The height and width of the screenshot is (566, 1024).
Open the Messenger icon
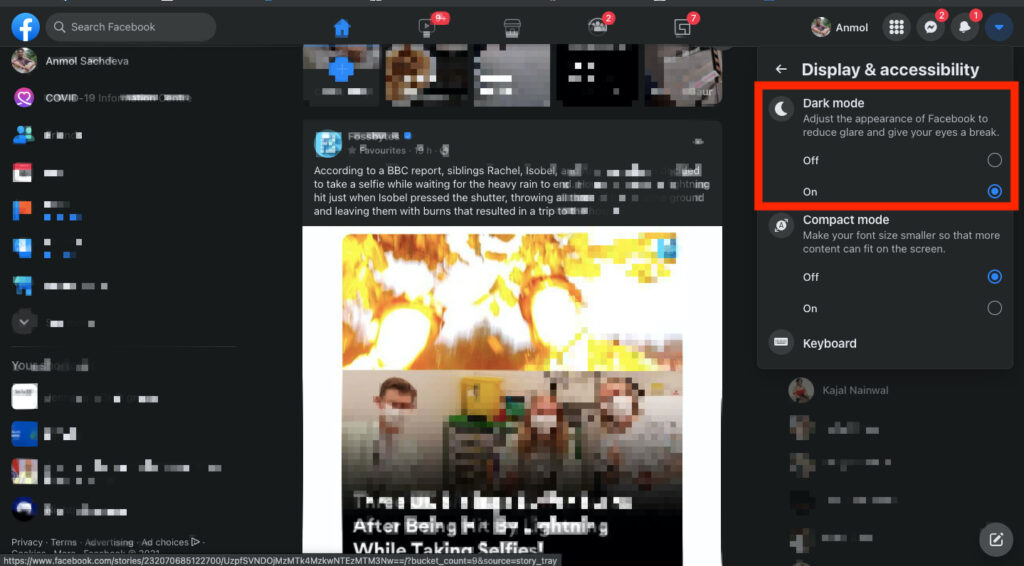click(930, 28)
